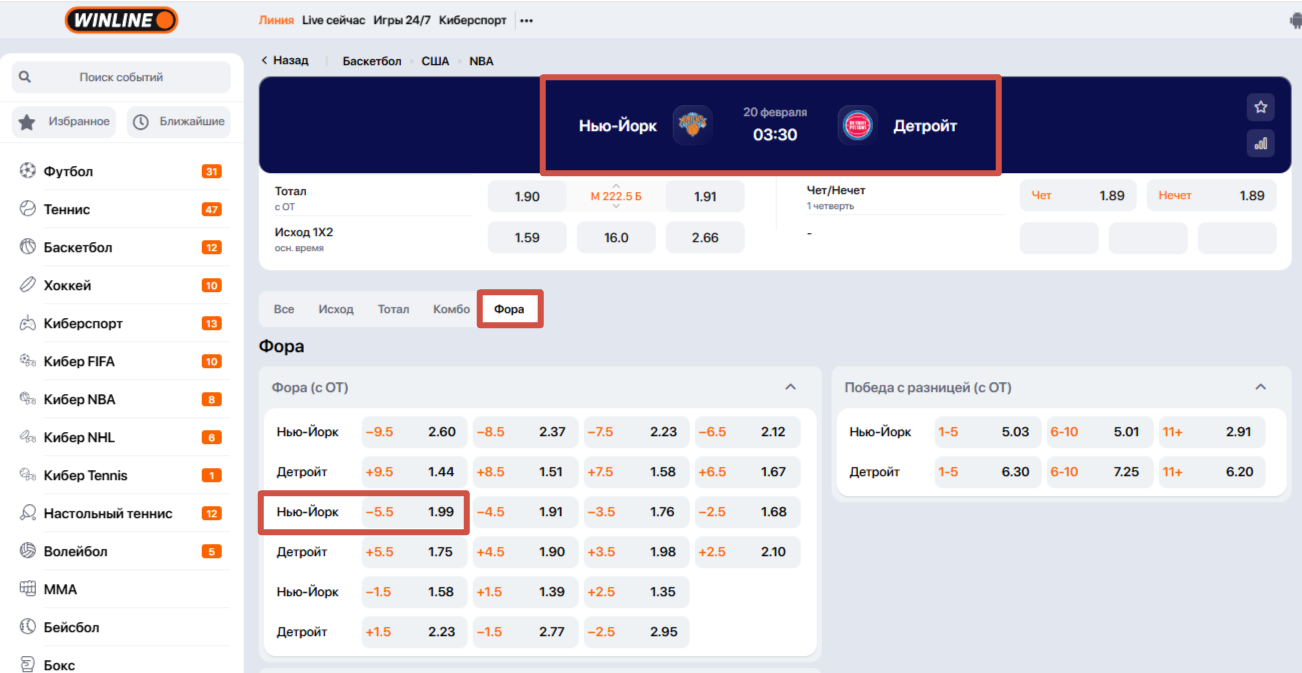Viewport: 1302px width, 673px height.
Task: Switch to the Все tab
Action: pyautogui.click(x=284, y=309)
